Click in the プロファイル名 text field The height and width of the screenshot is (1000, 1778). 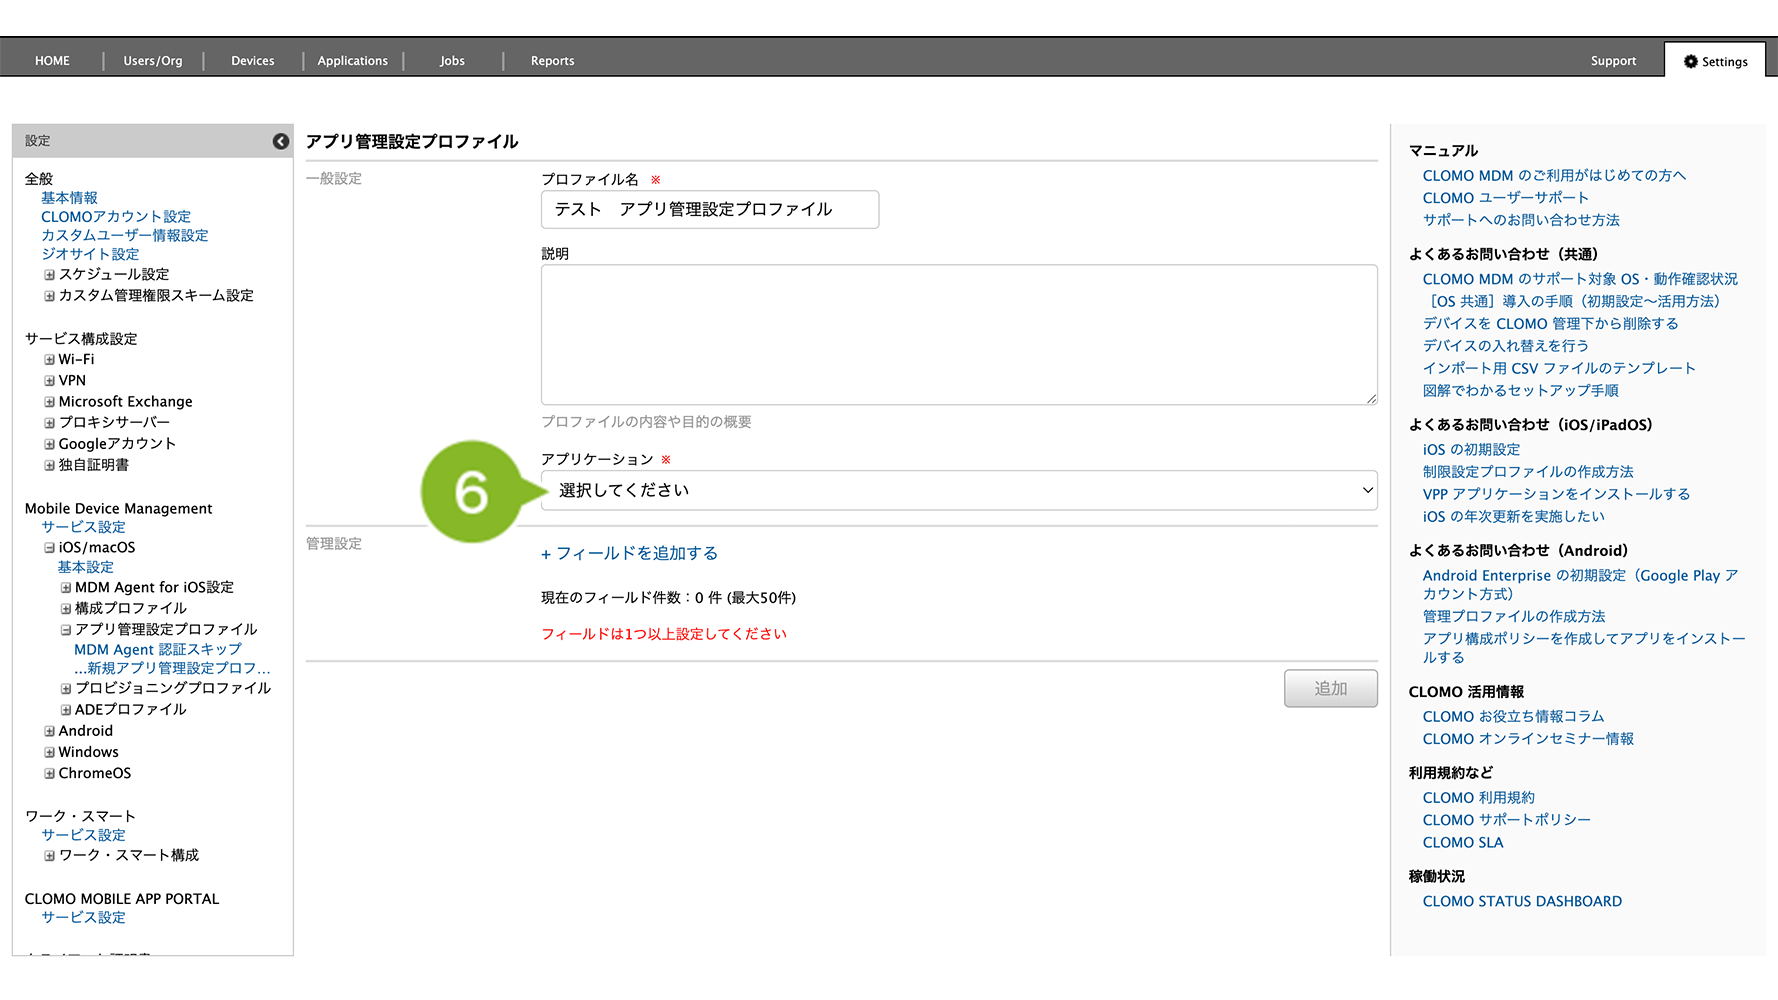click(x=709, y=210)
